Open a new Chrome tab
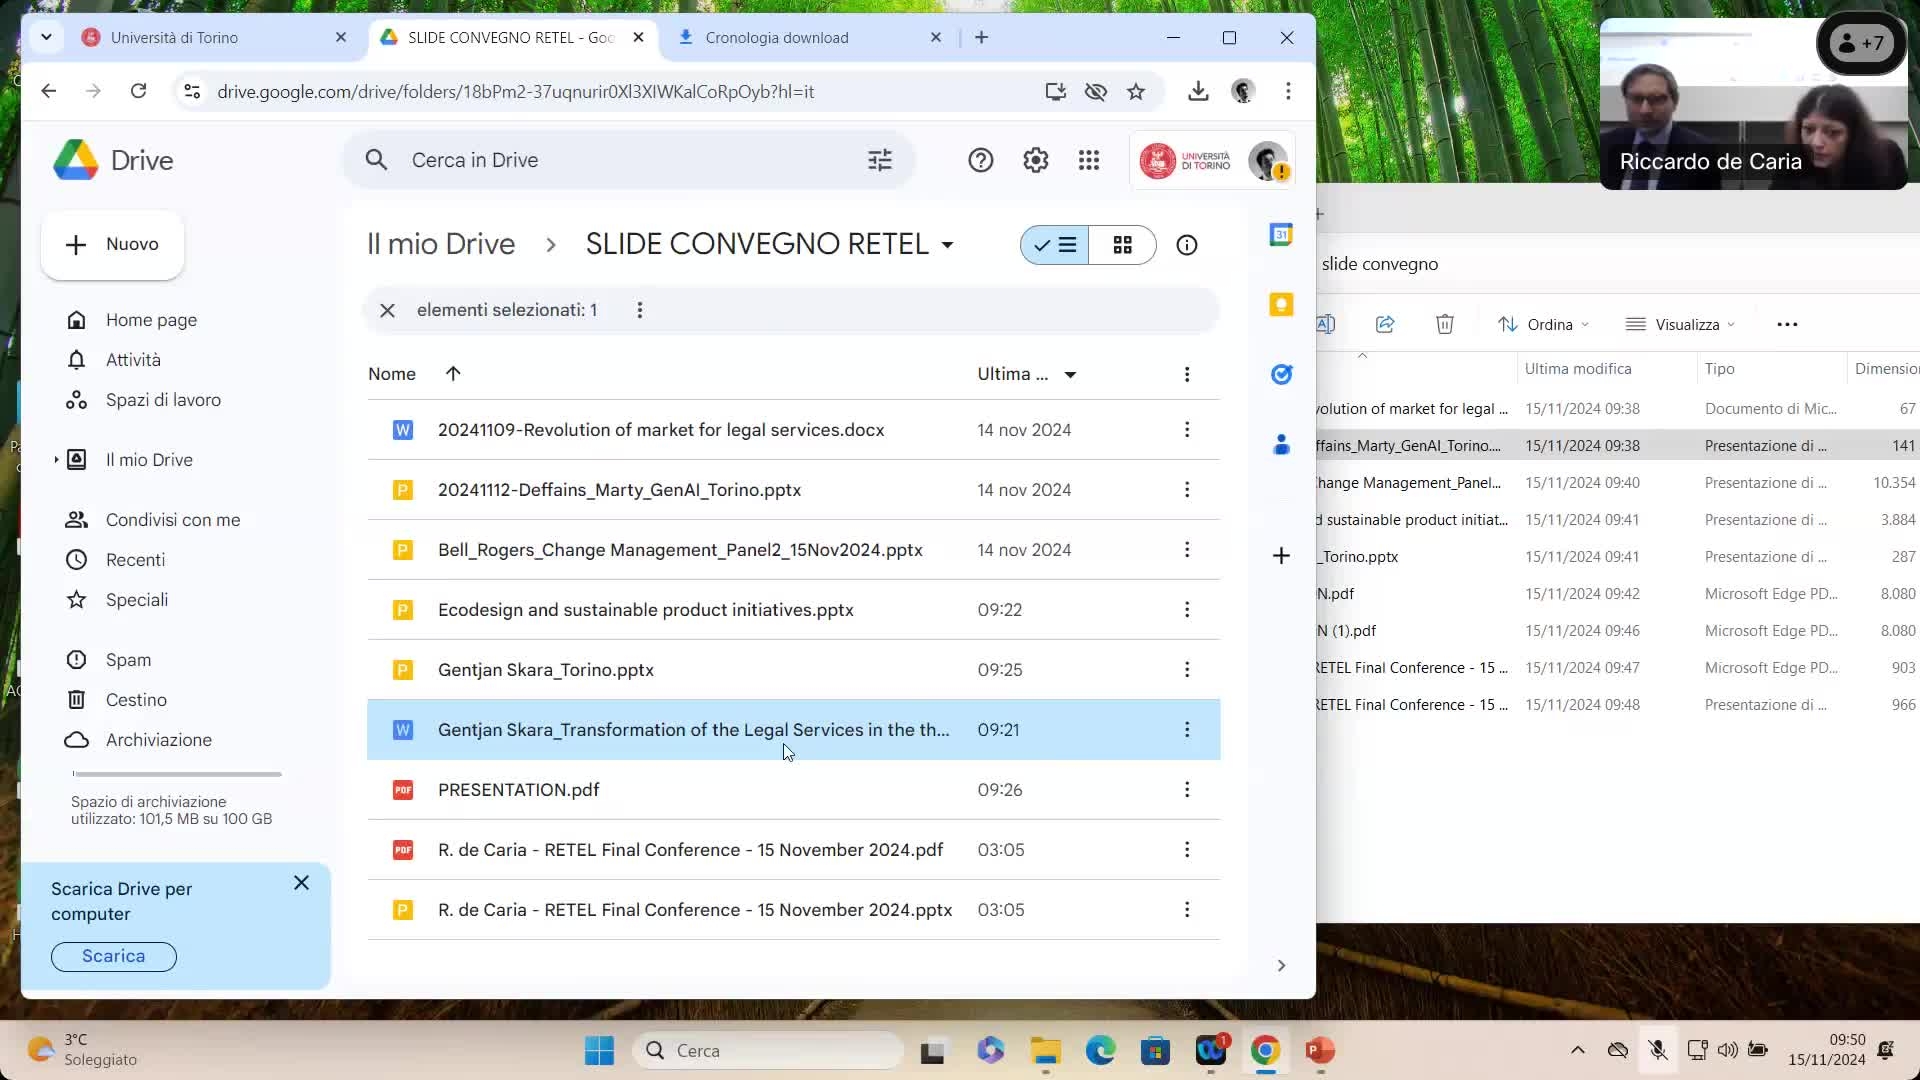 click(981, 38)
